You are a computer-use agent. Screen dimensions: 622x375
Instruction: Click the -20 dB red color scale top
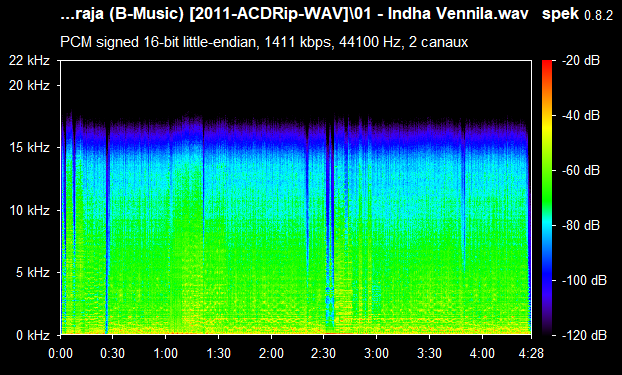[581, 61]
